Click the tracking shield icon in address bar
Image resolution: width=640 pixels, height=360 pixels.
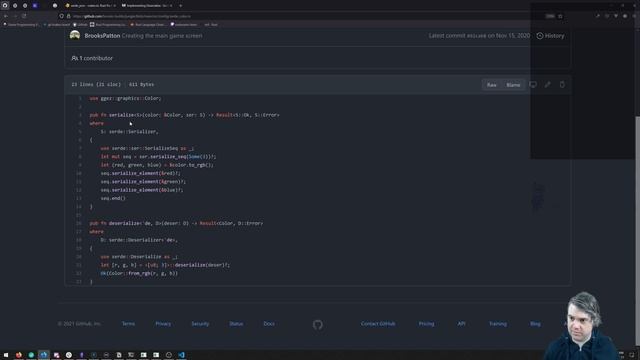pyautogui.click(x=61, y=16)
